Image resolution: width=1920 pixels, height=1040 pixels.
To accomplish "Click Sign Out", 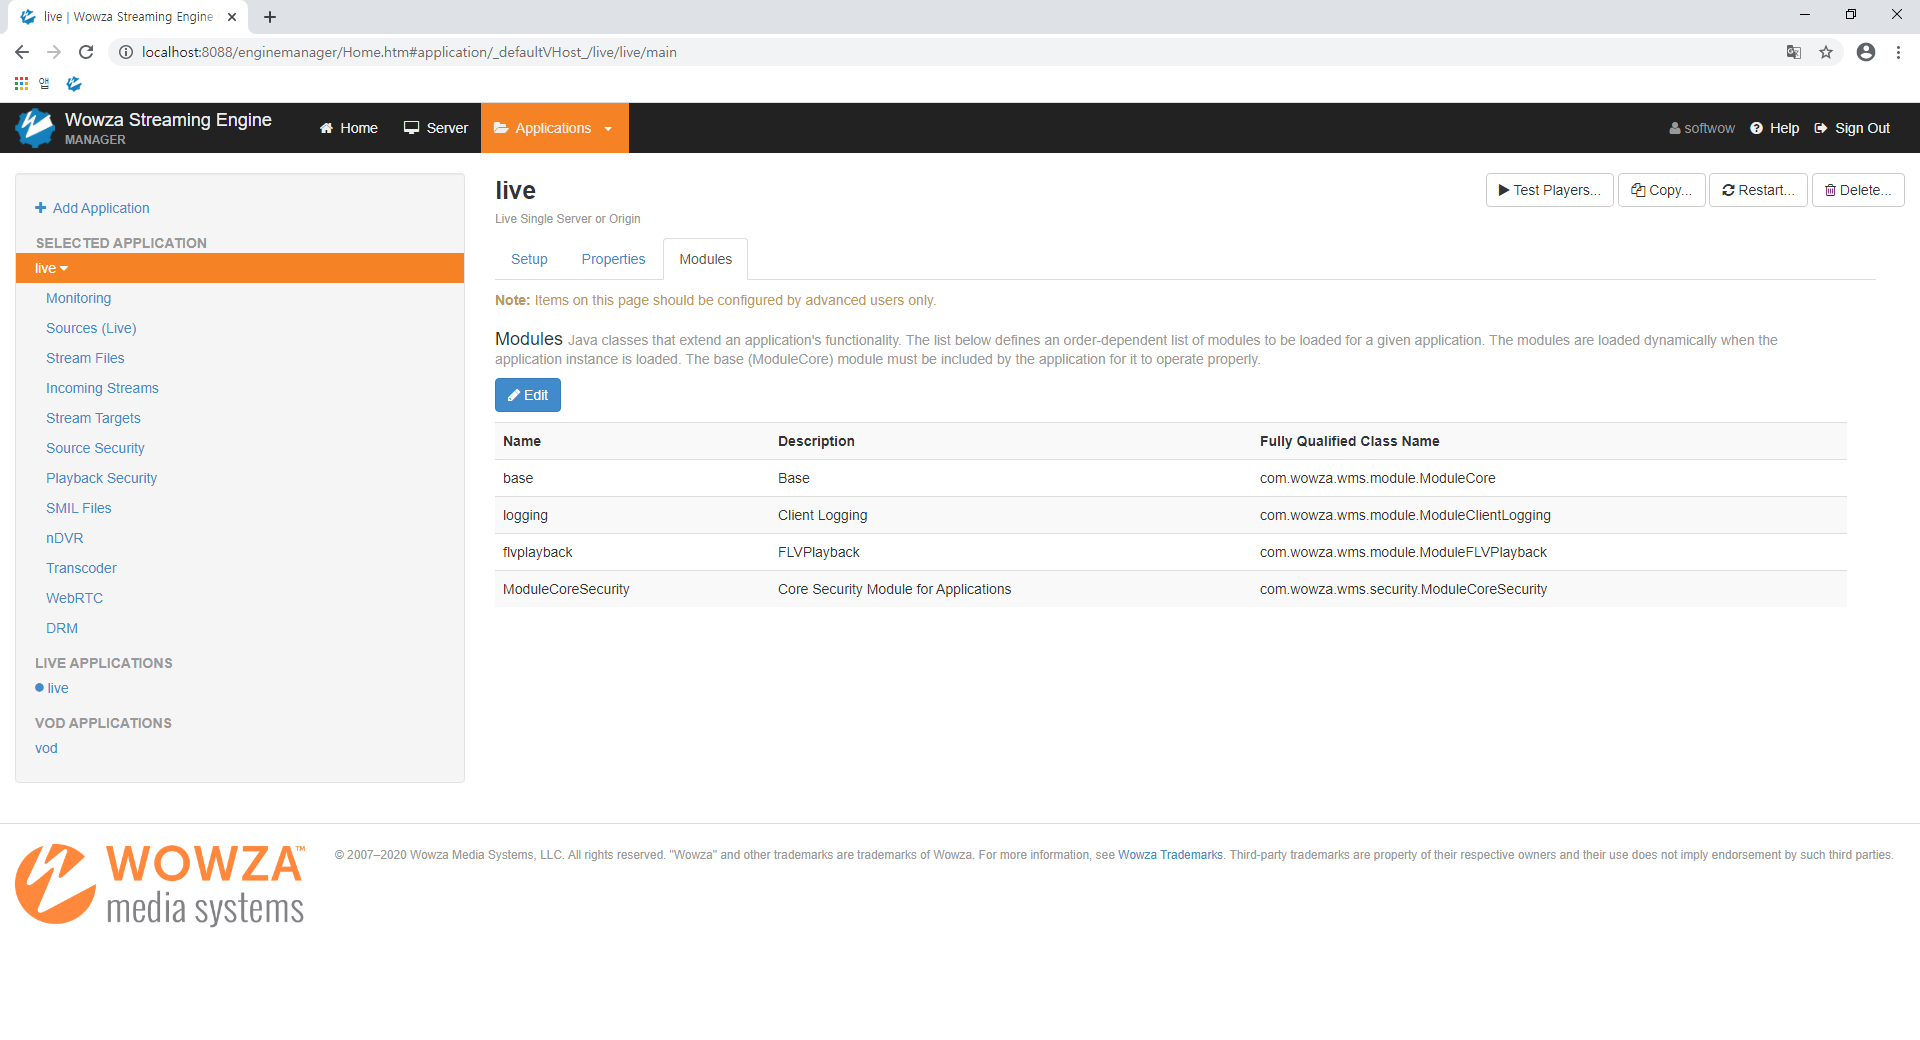I will [1852, 128].
